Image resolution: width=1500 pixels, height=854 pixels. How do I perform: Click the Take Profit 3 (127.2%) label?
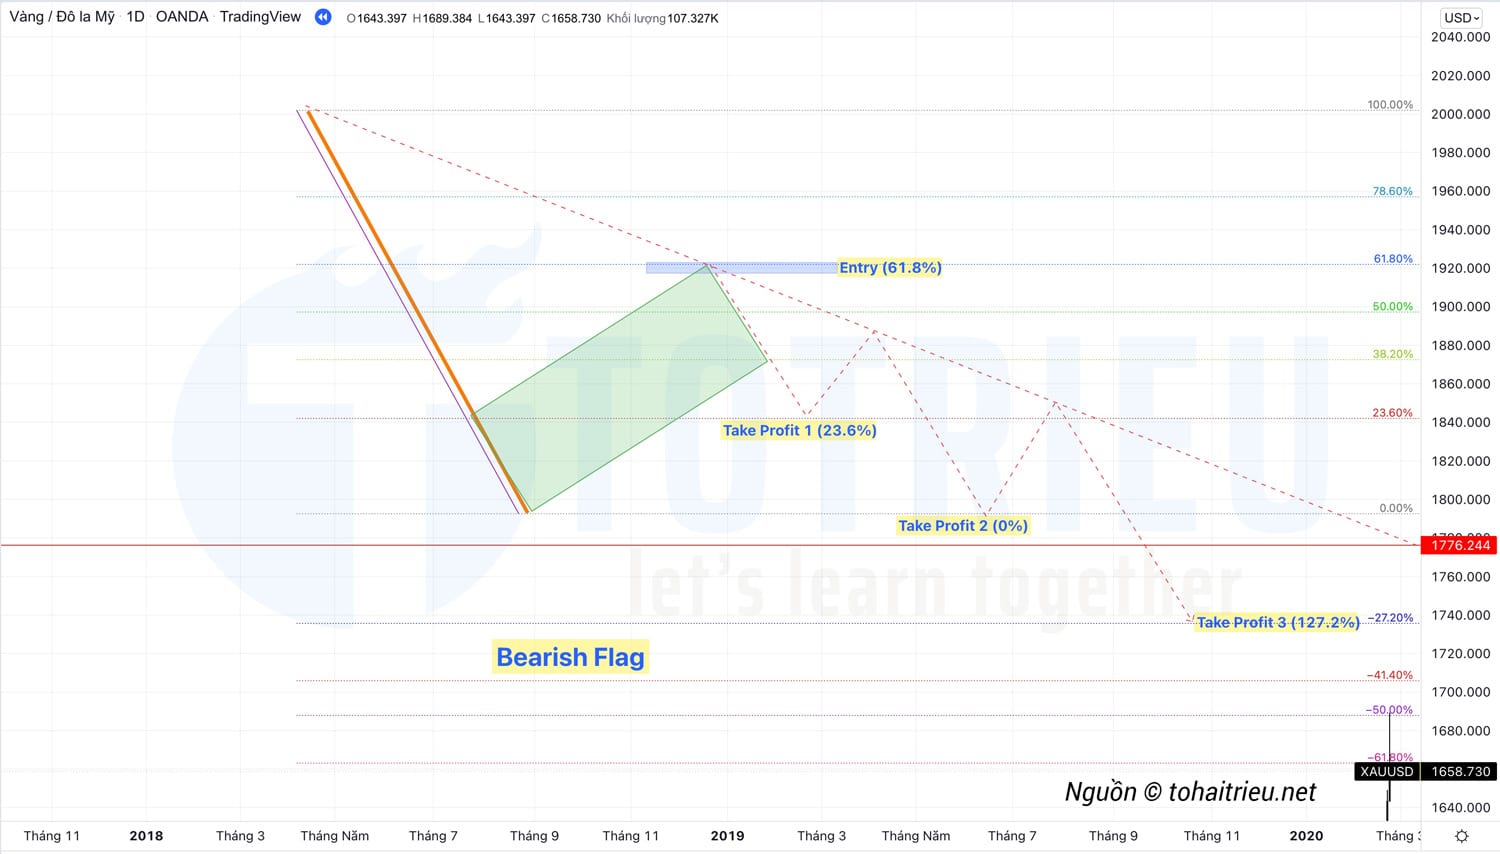[x=1277, y=622]
